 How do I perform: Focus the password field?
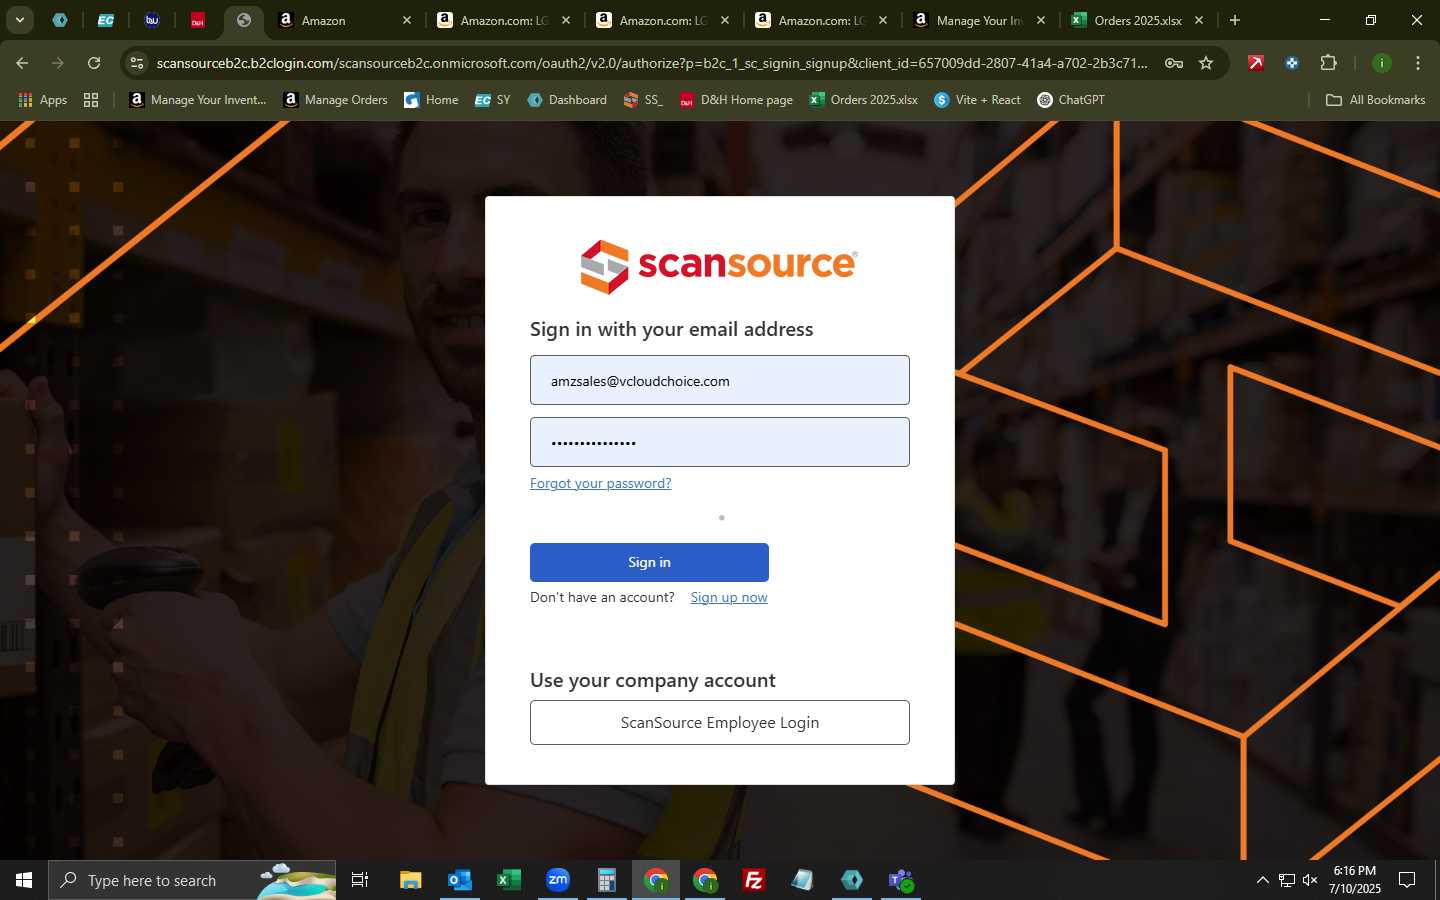(x=720, y=442)
